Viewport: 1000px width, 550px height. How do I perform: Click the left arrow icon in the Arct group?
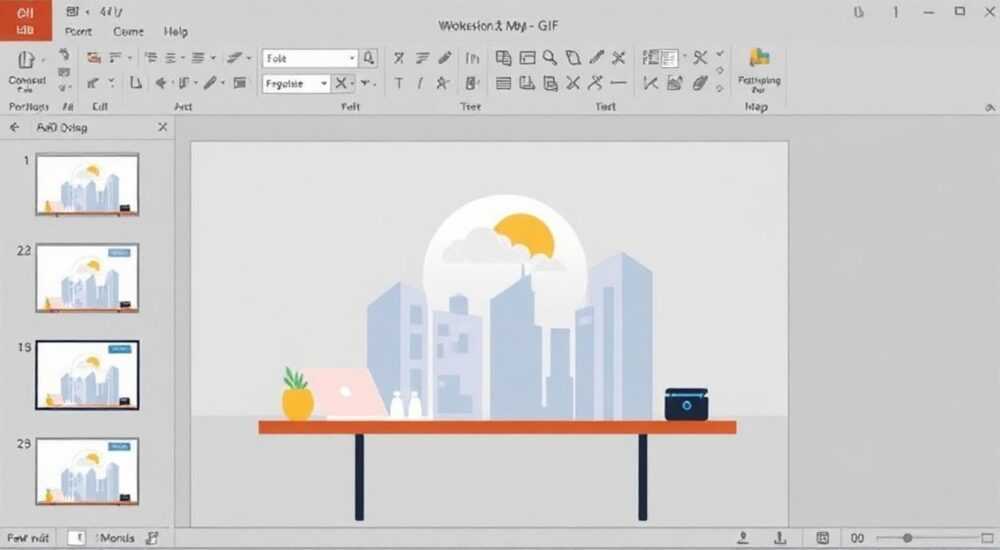tap(161, 83)
